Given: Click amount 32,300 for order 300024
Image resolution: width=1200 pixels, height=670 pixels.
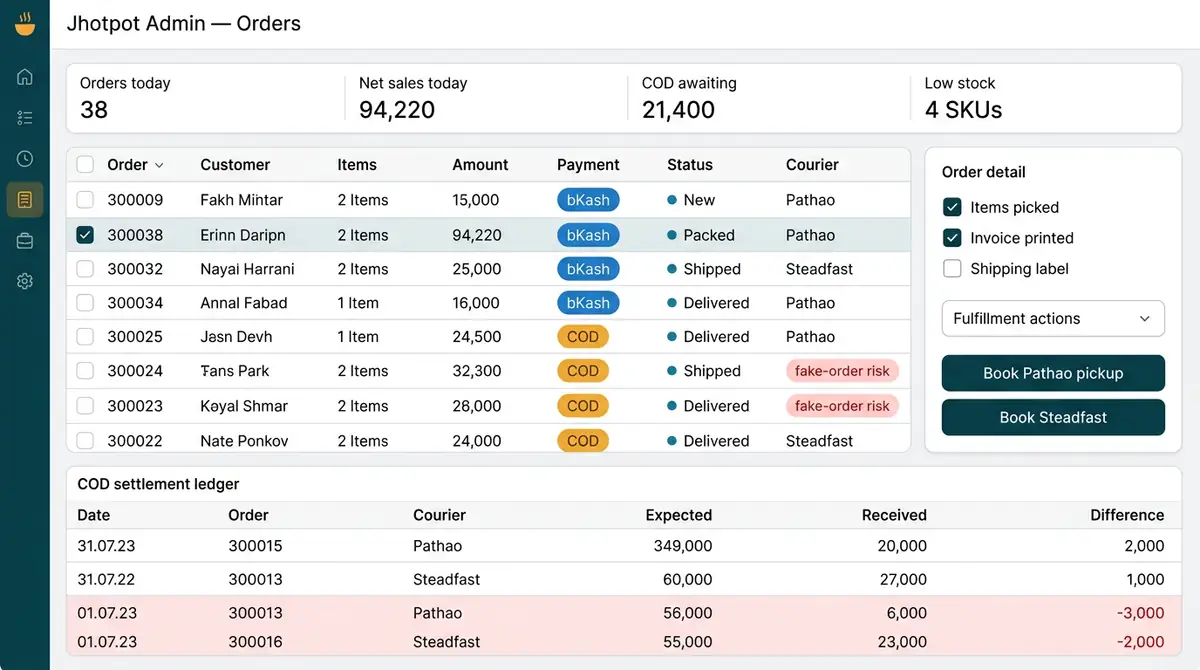Looking at the screenshot, I should tap(477, 371).
